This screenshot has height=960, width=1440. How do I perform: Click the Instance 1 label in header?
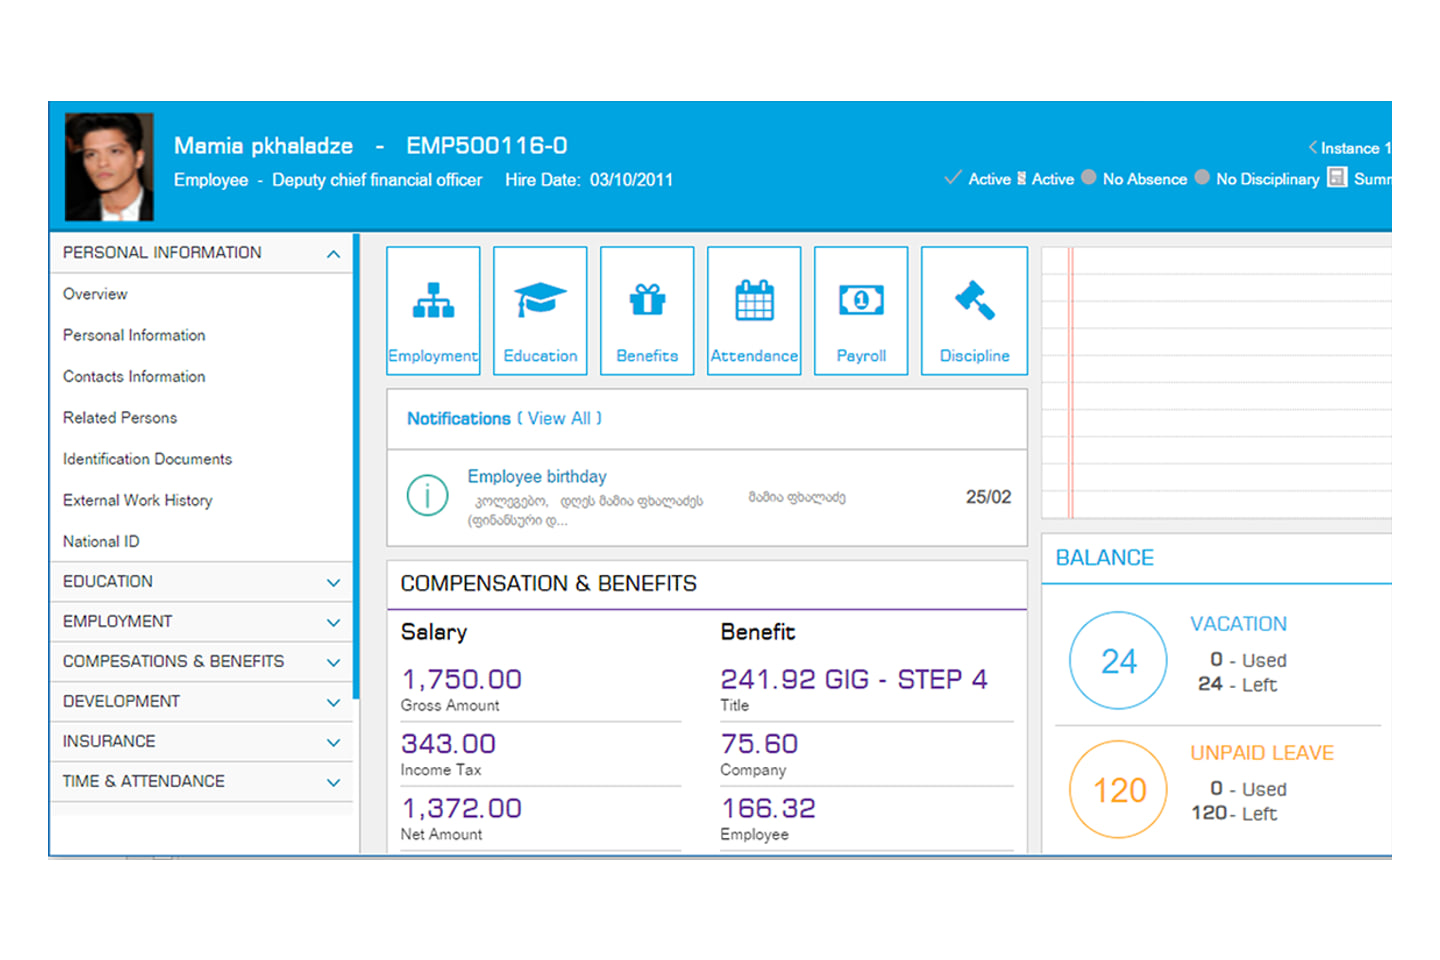click(x=1355, y=148)
